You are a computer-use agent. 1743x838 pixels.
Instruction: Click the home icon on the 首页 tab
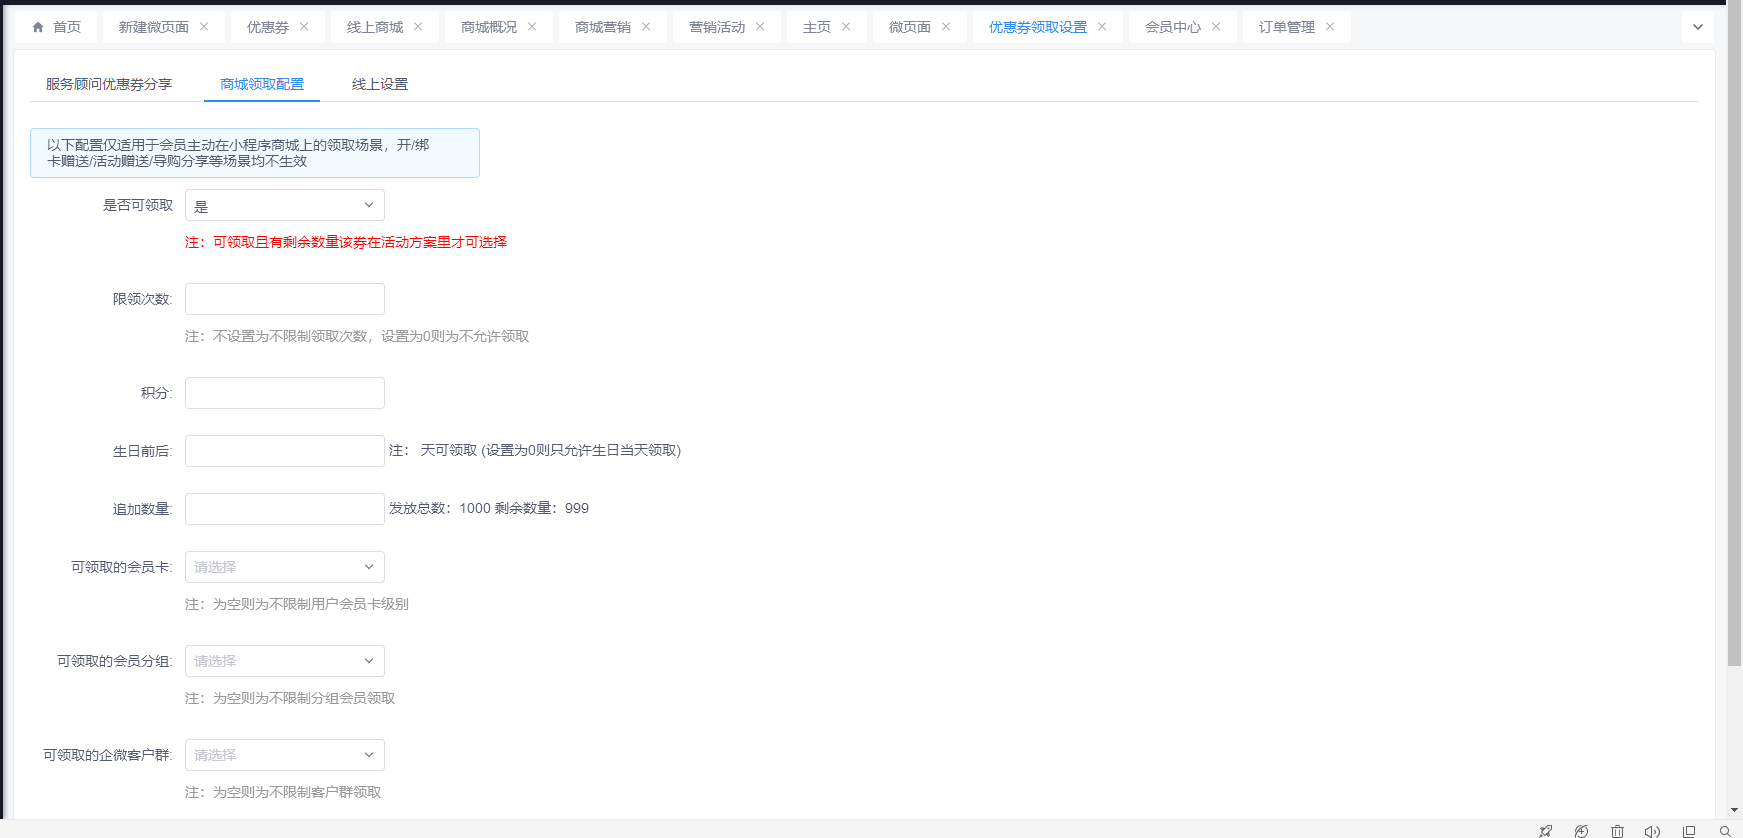point(38,27)
